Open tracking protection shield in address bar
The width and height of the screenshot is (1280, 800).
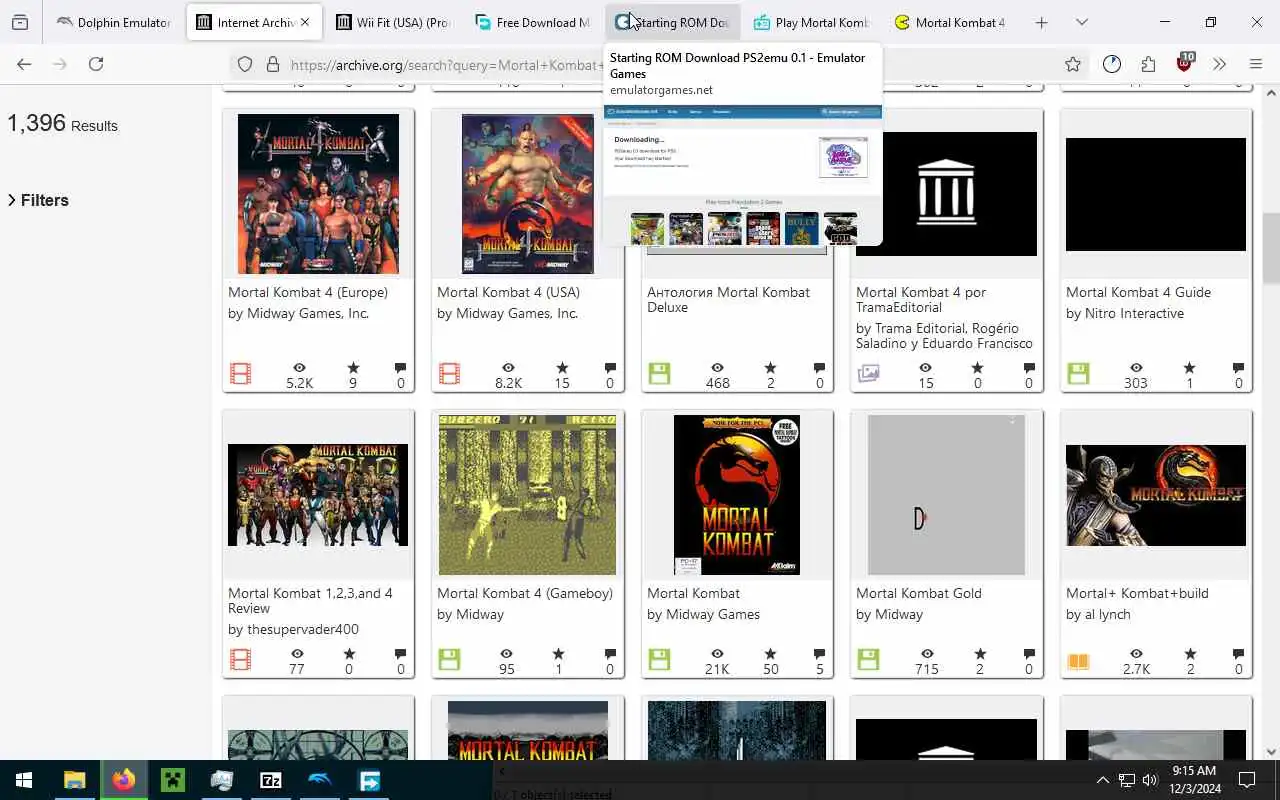tap(245, 64)
